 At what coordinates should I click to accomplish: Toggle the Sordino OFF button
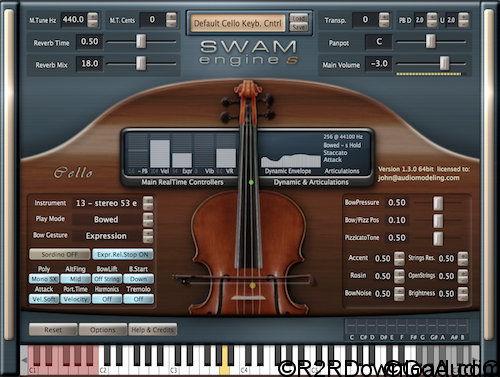60,254
